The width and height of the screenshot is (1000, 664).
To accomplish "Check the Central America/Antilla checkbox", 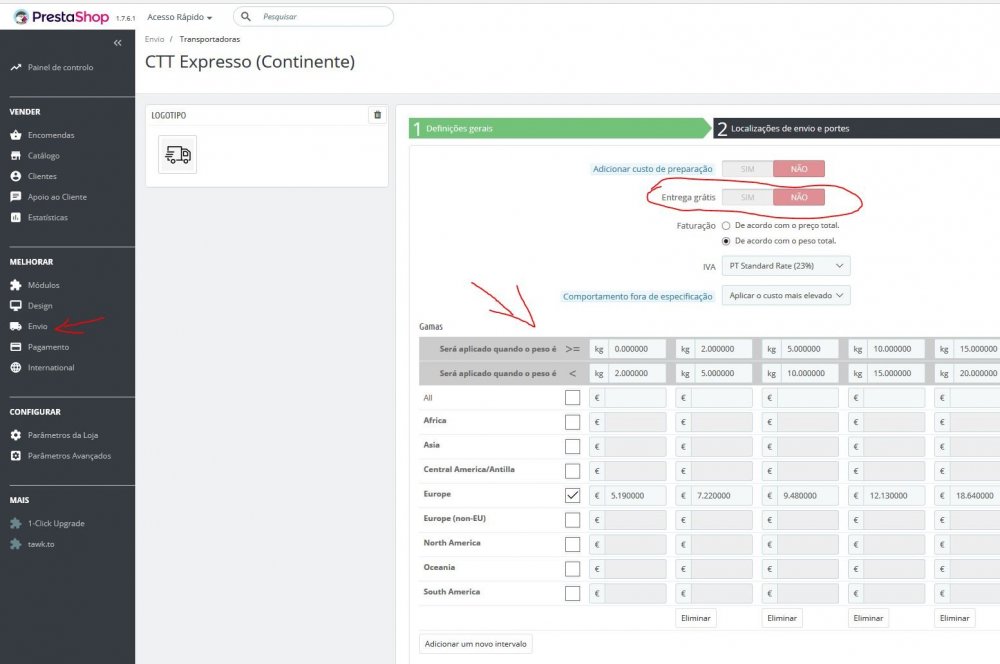I will click(573, 471).
